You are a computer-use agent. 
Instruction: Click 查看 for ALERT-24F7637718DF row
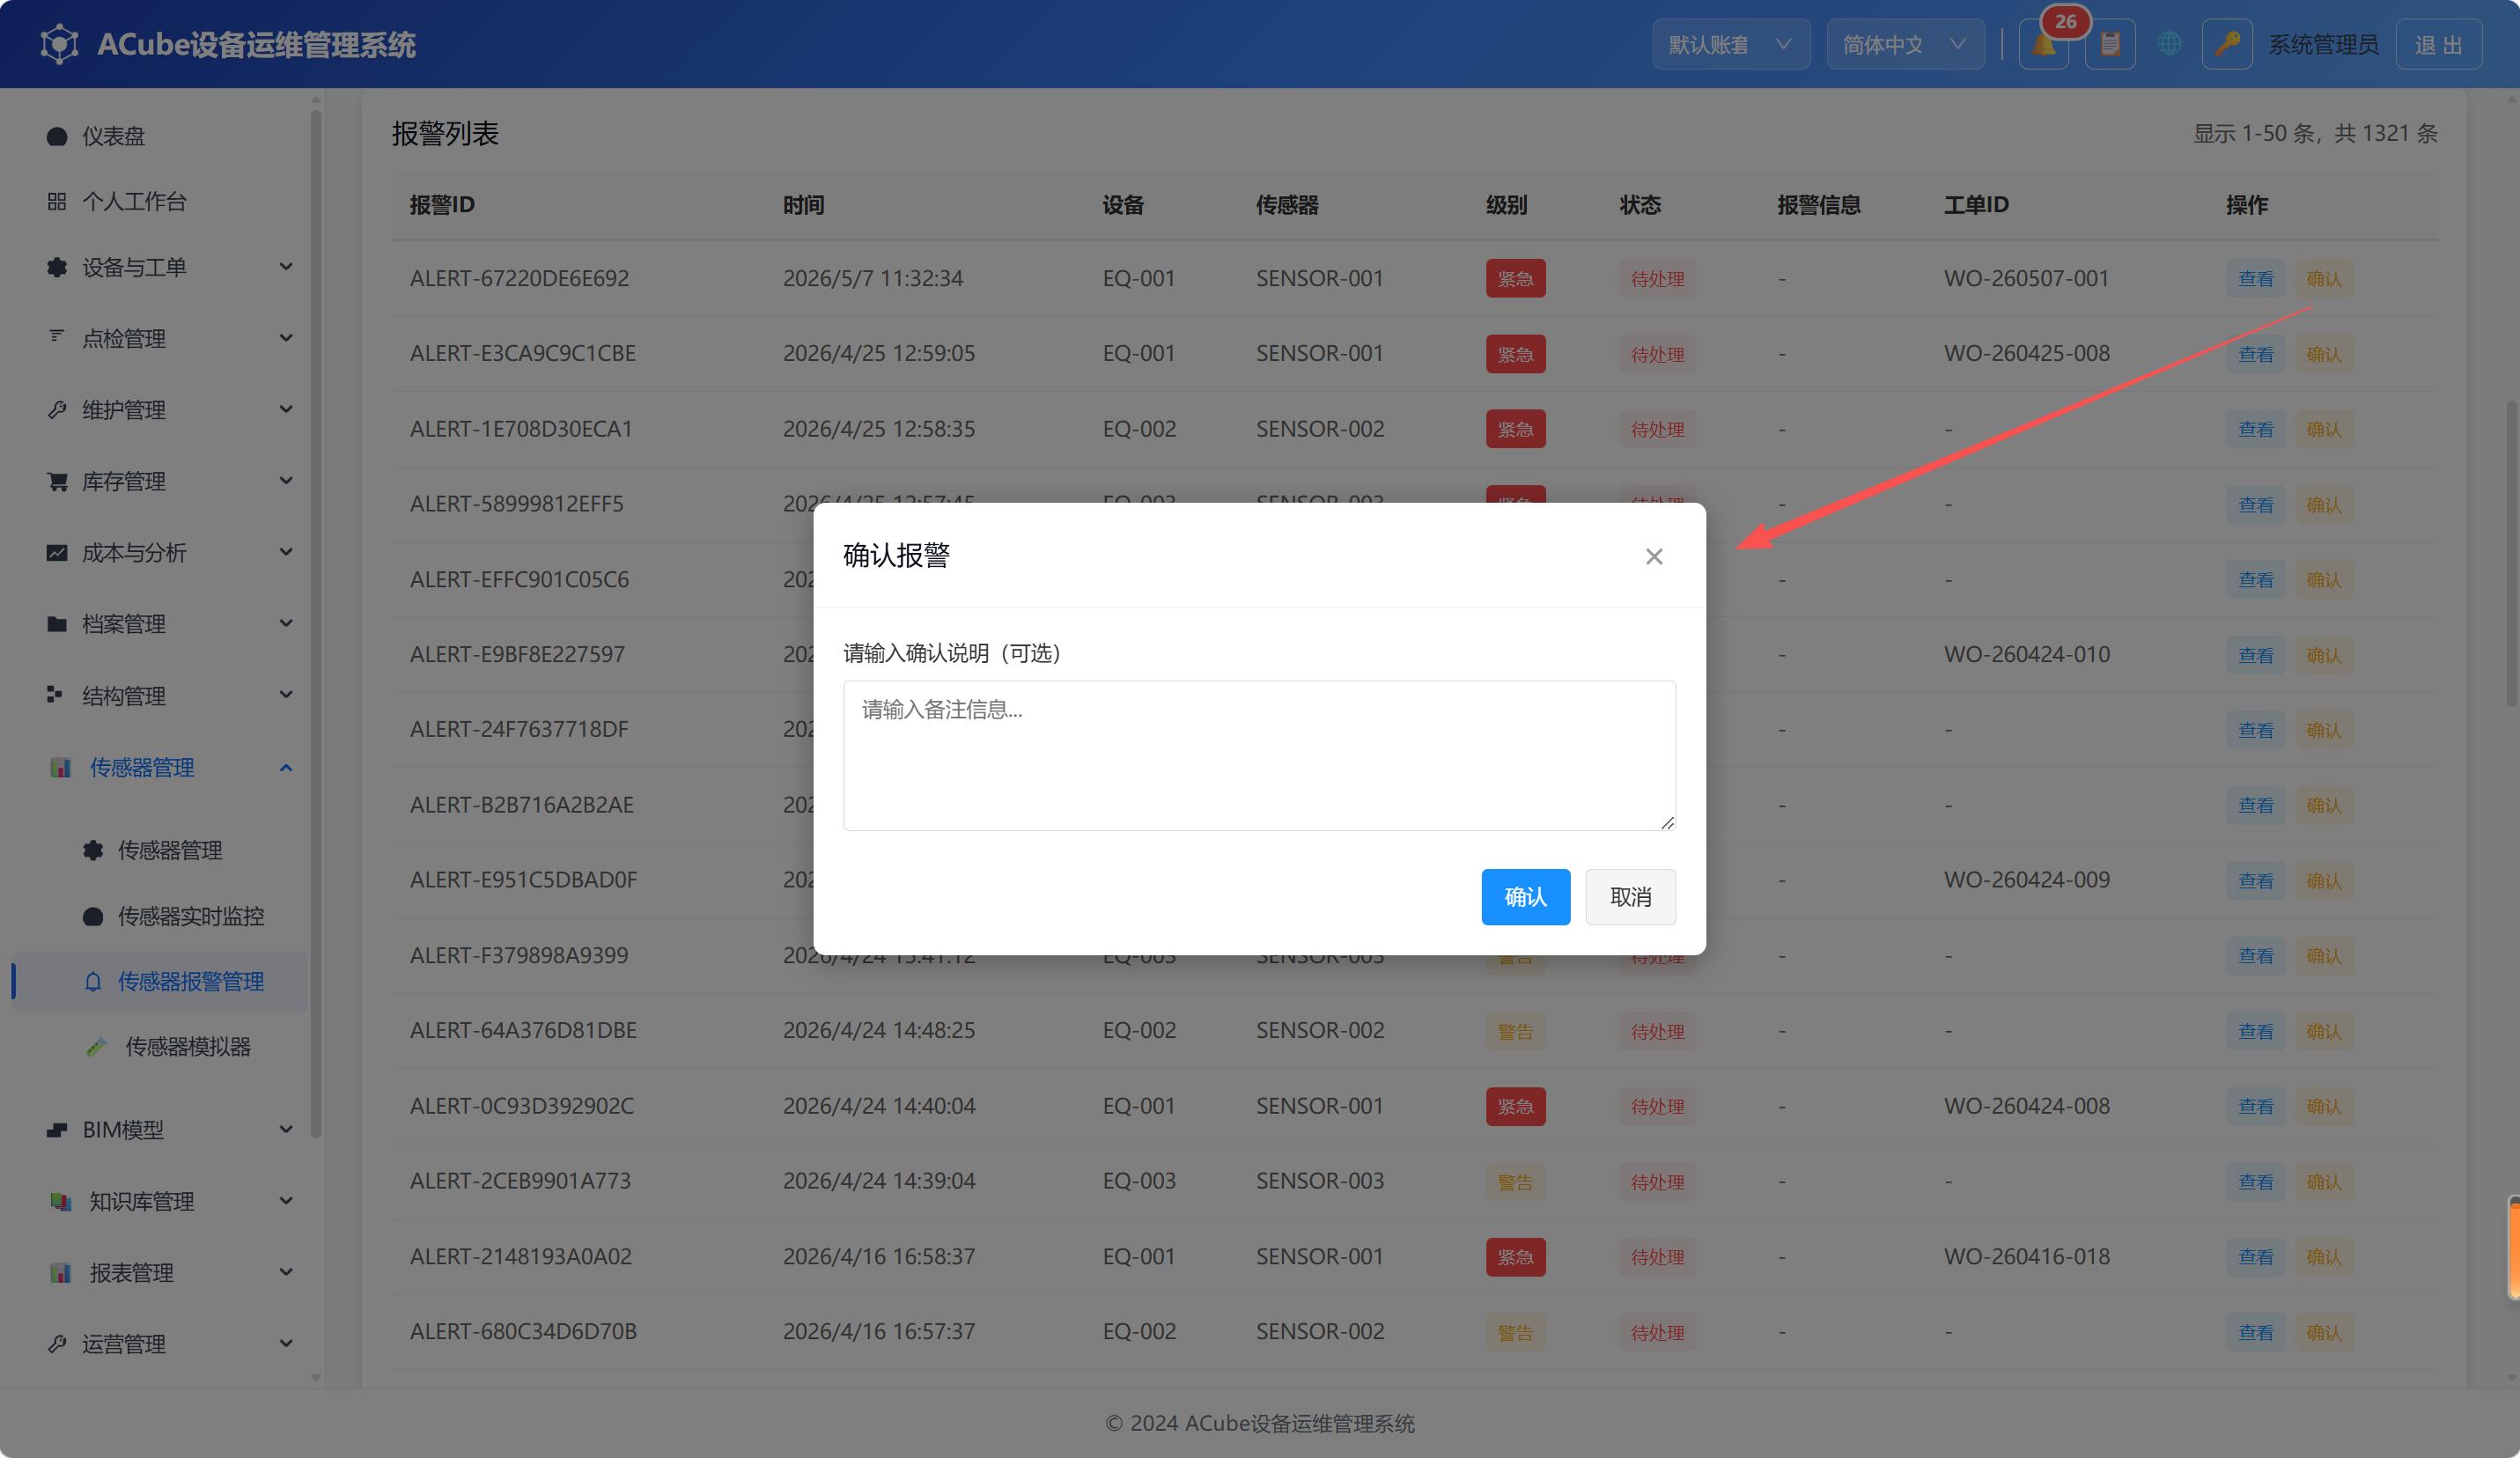[2255, 730]
